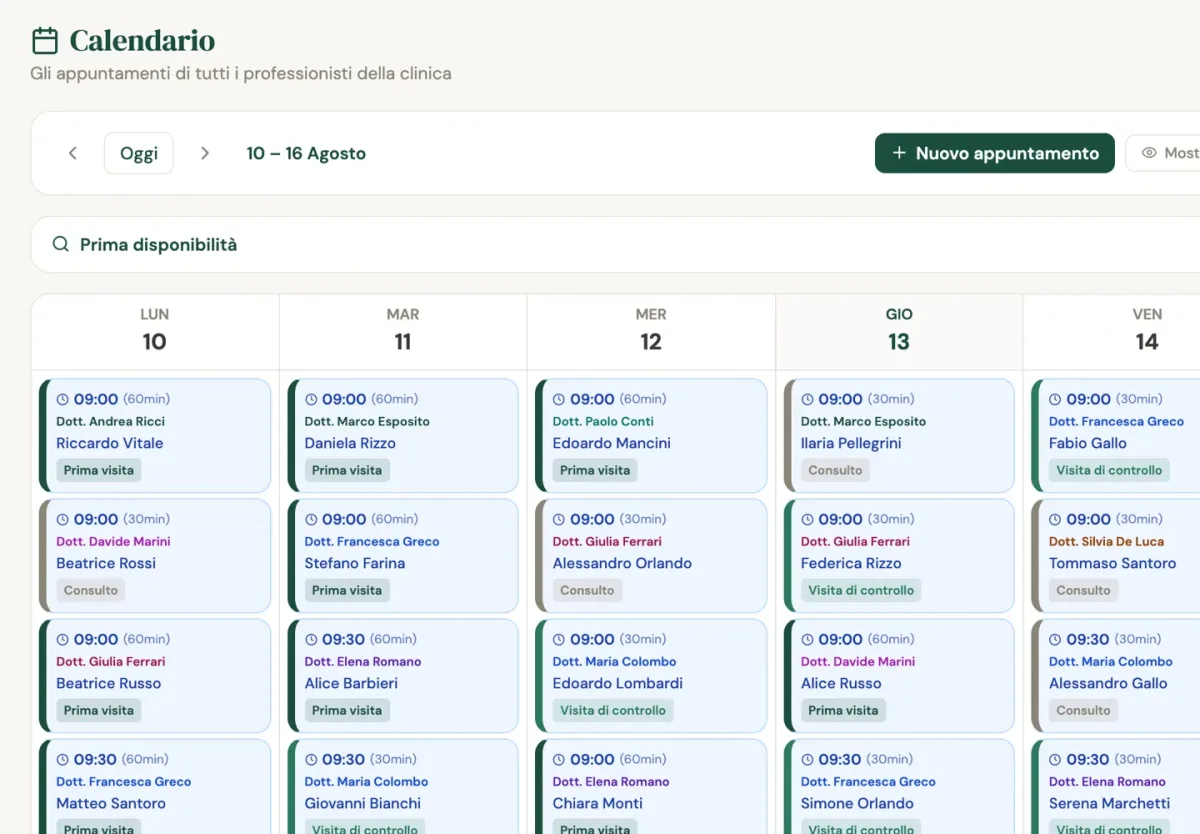
Task: Open Alessandro Gallo appointment
Action: coord(1116,675)
